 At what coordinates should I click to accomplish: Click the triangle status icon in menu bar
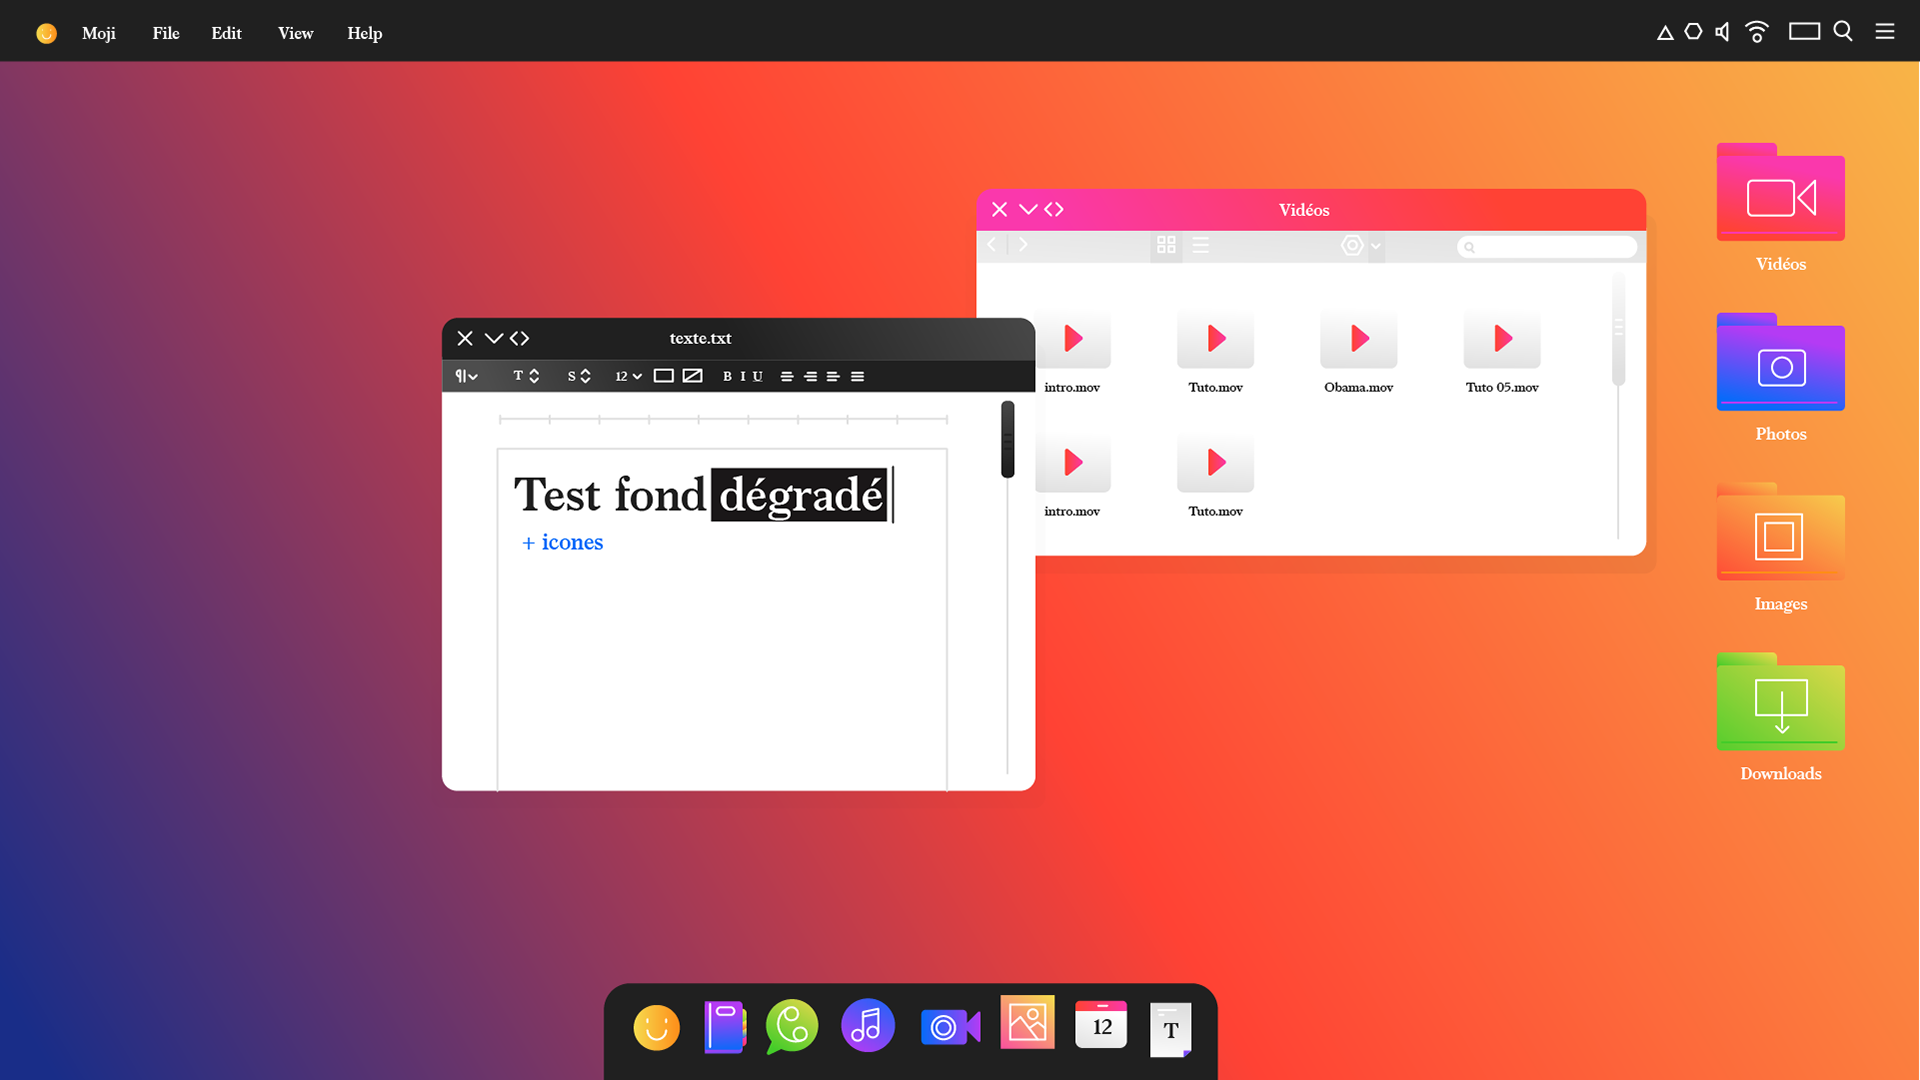[1665, 33]
